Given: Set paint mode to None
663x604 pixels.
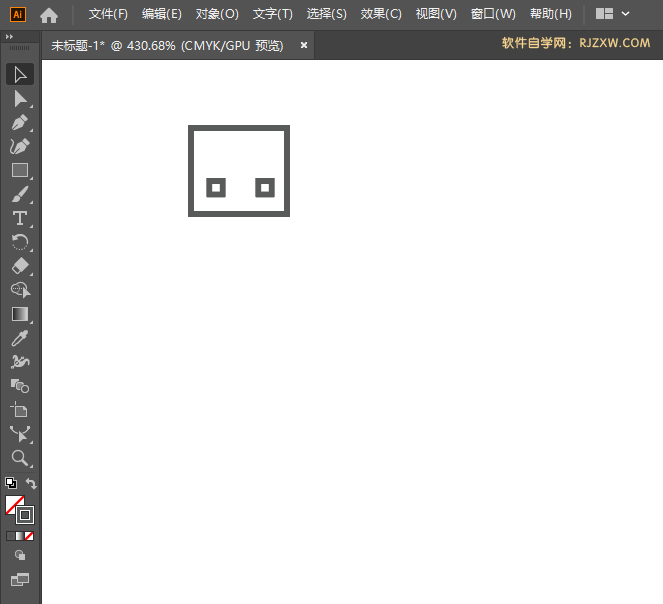Looking at the screenshot, I should [29, 536].
